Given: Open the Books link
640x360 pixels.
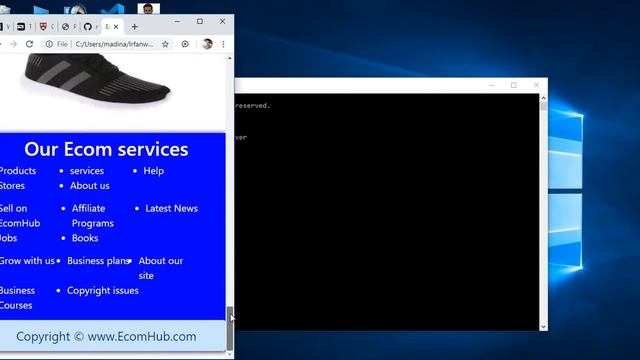Looking at the screenshot, I should (x=85, y=238).
